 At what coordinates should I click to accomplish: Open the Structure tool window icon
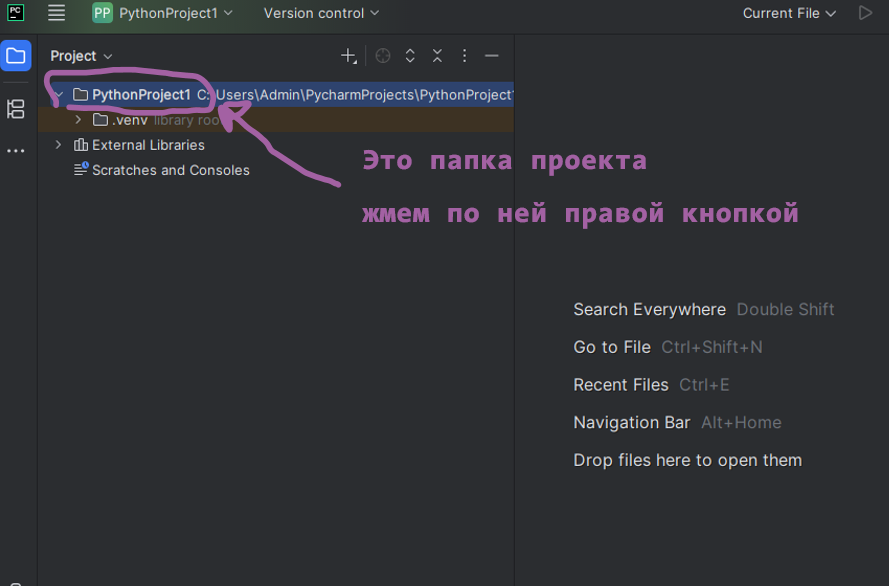16,109
